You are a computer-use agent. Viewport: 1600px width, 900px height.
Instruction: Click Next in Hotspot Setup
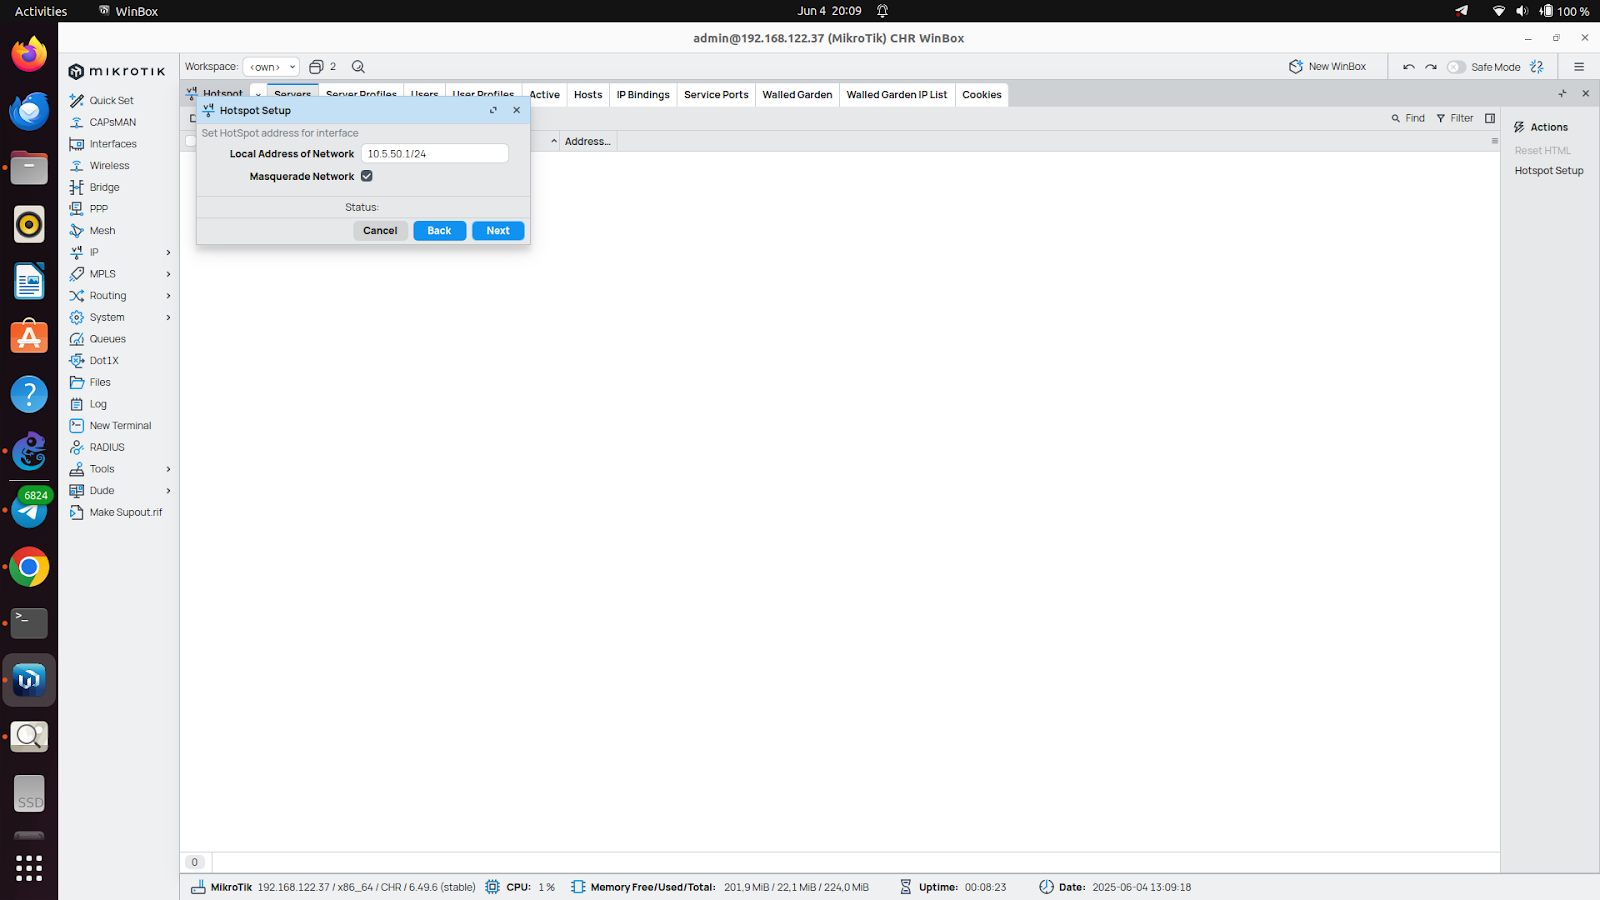coord(498,231)
